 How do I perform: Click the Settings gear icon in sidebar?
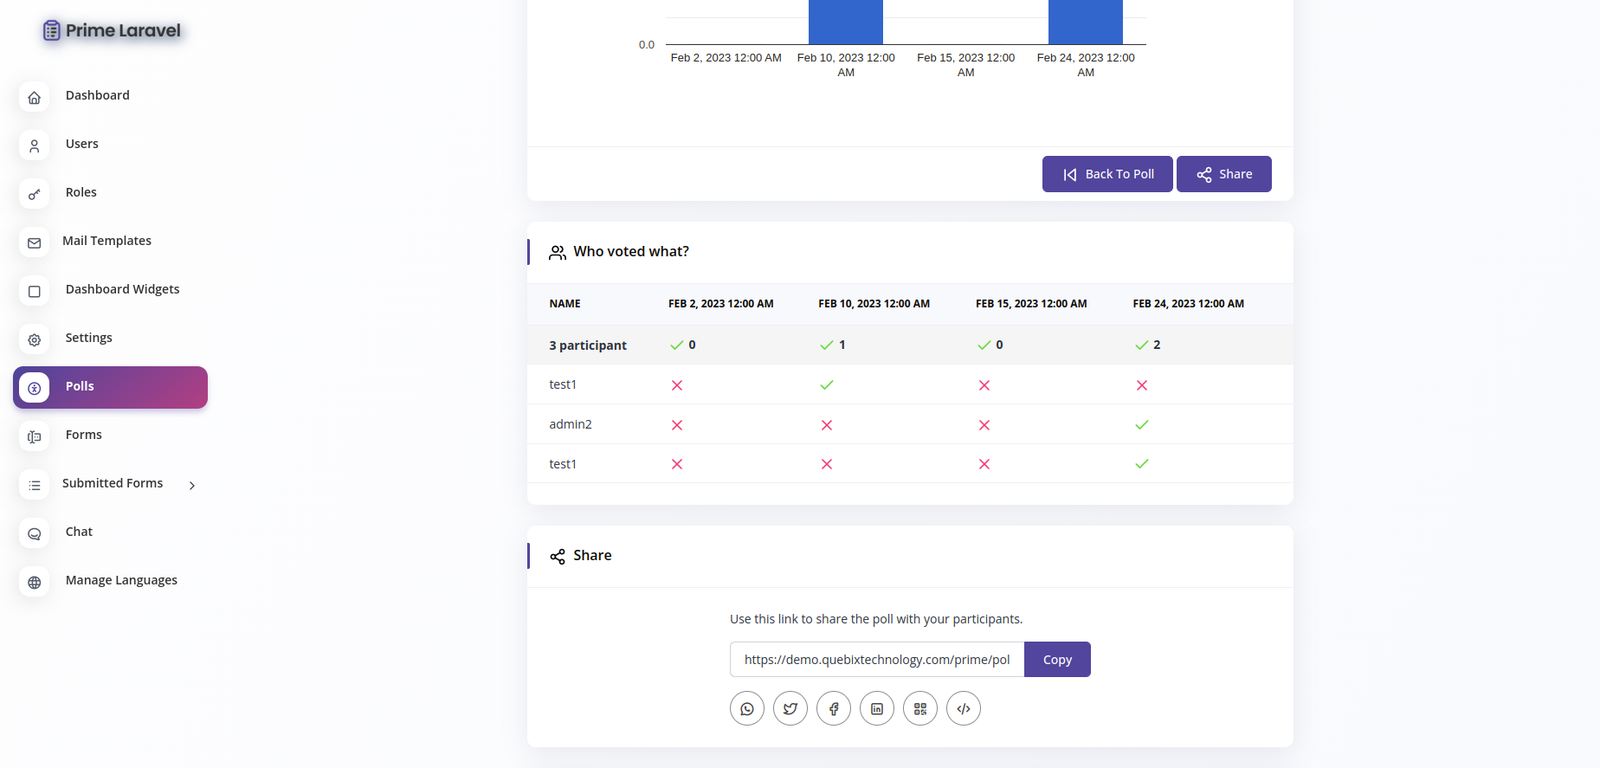click(34, 340)
